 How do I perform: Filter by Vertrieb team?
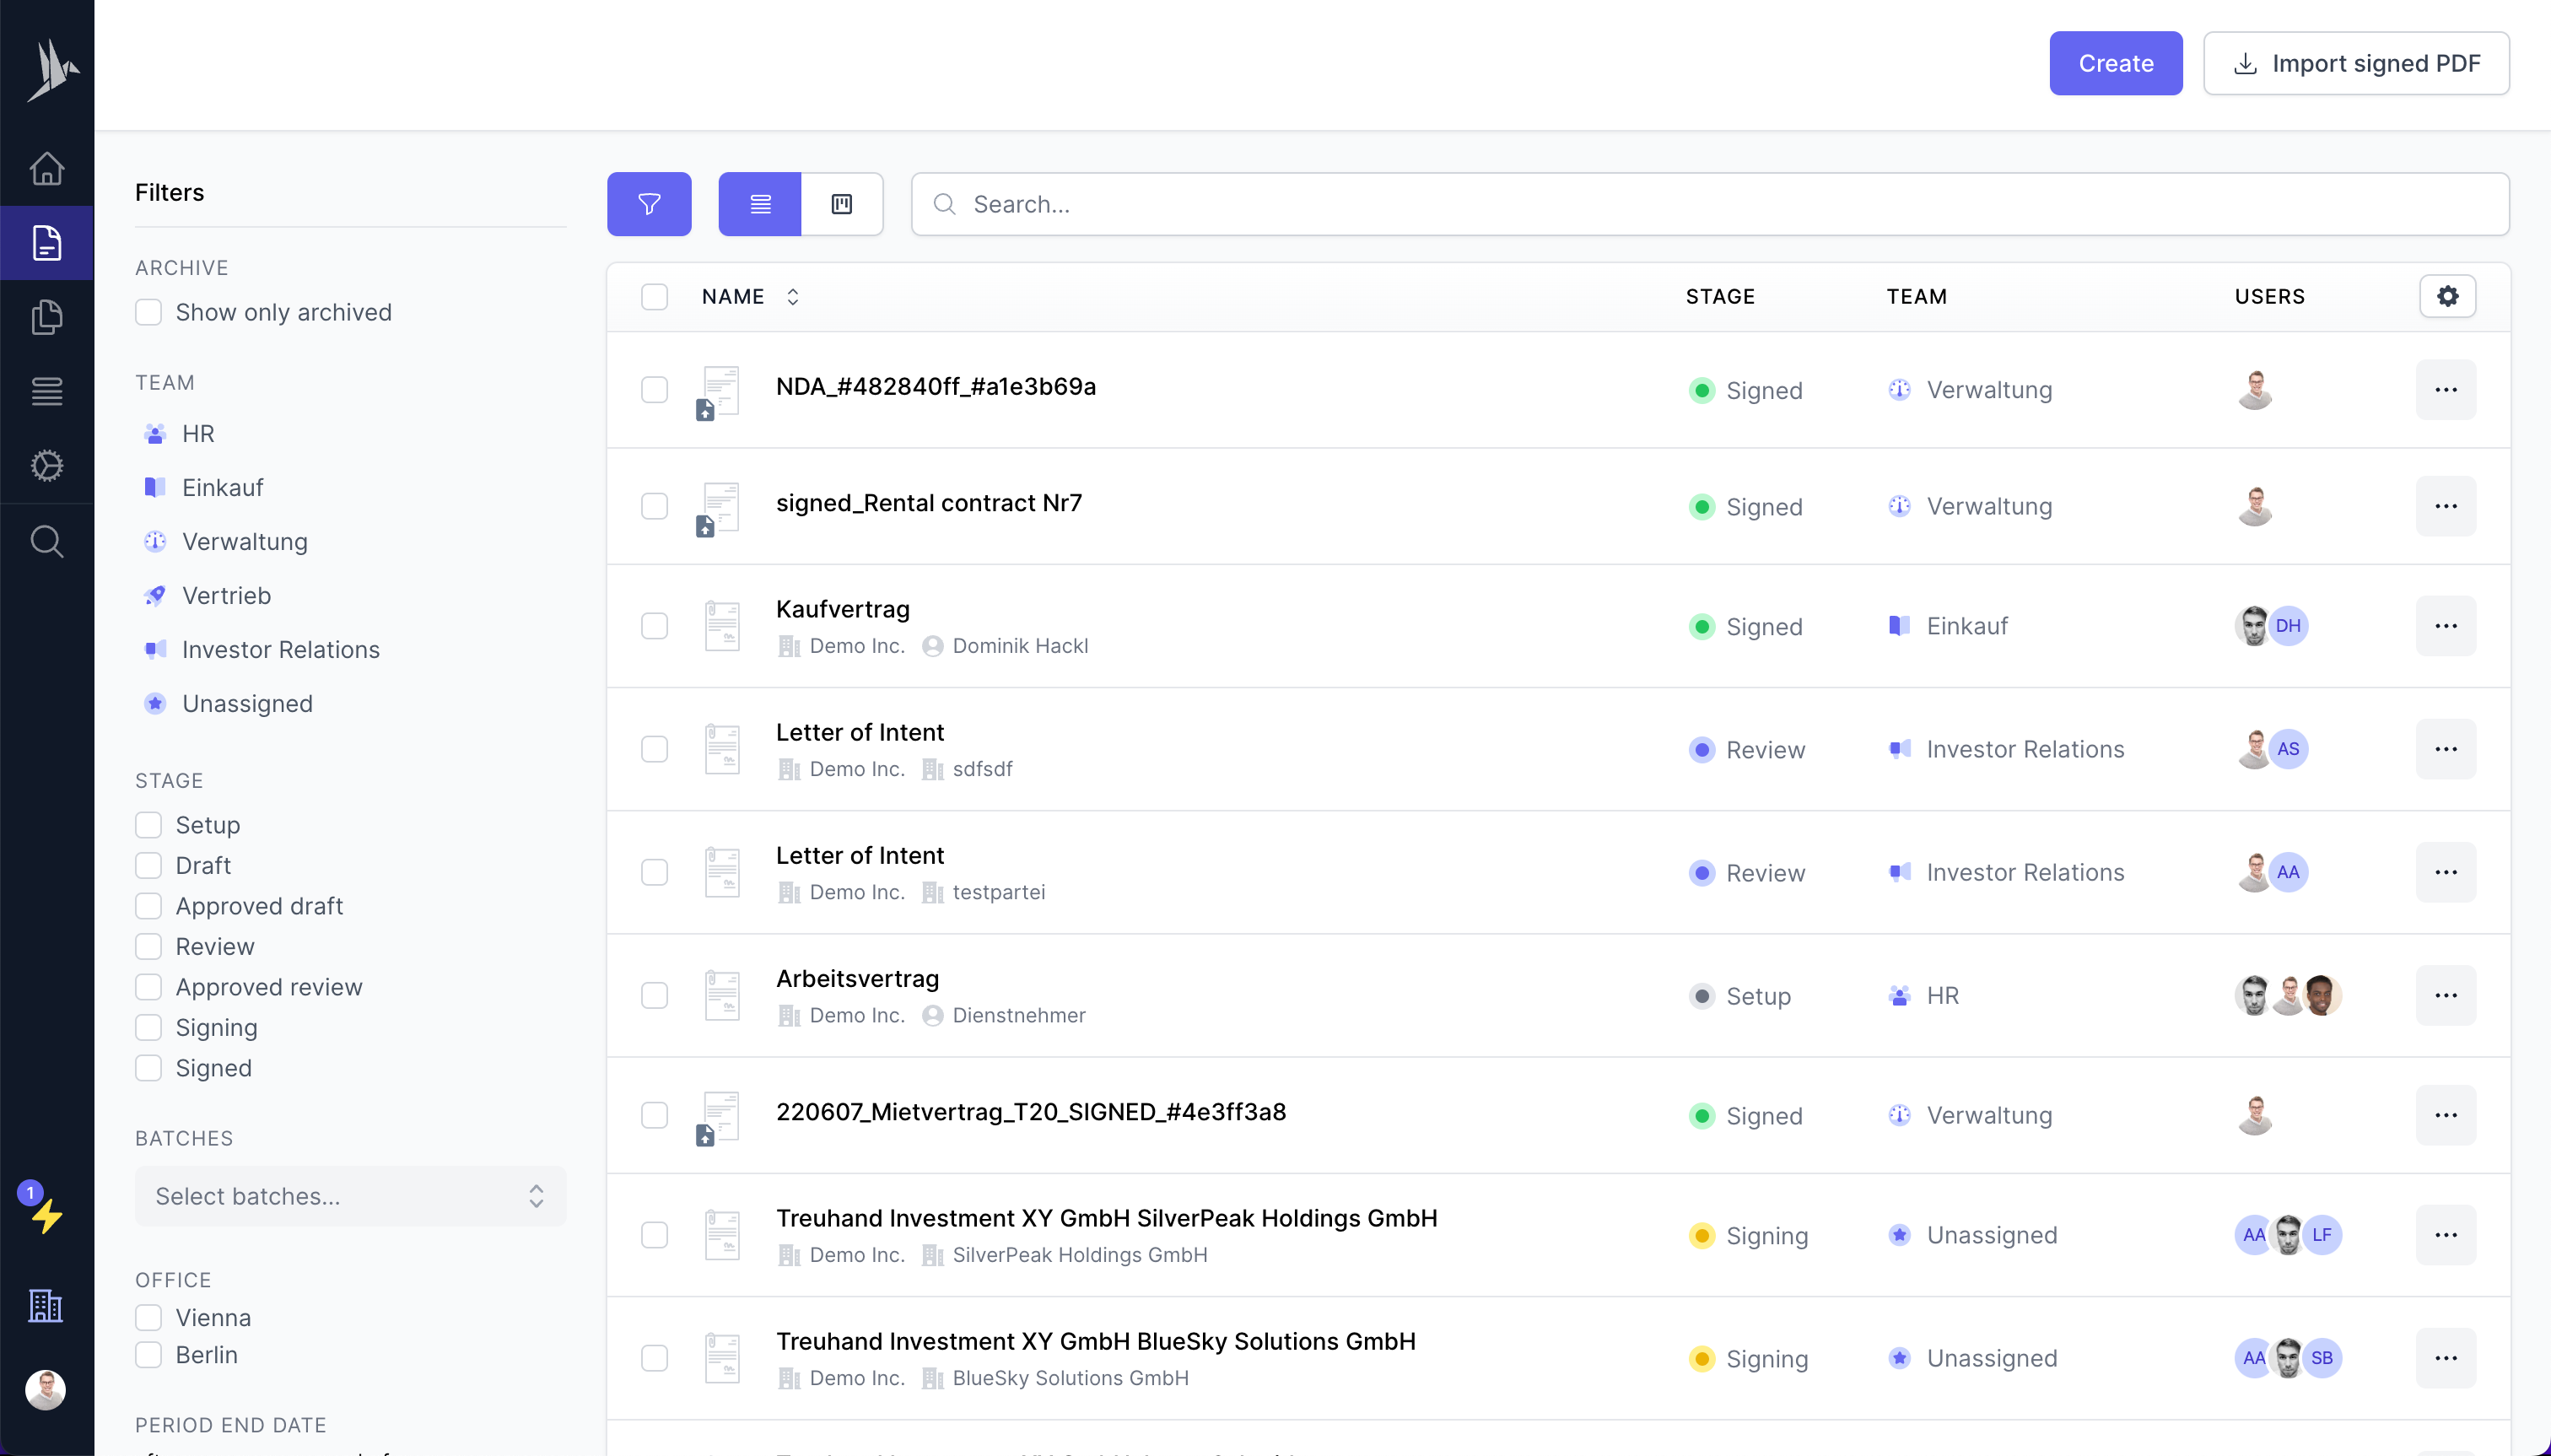click(226, 596)
